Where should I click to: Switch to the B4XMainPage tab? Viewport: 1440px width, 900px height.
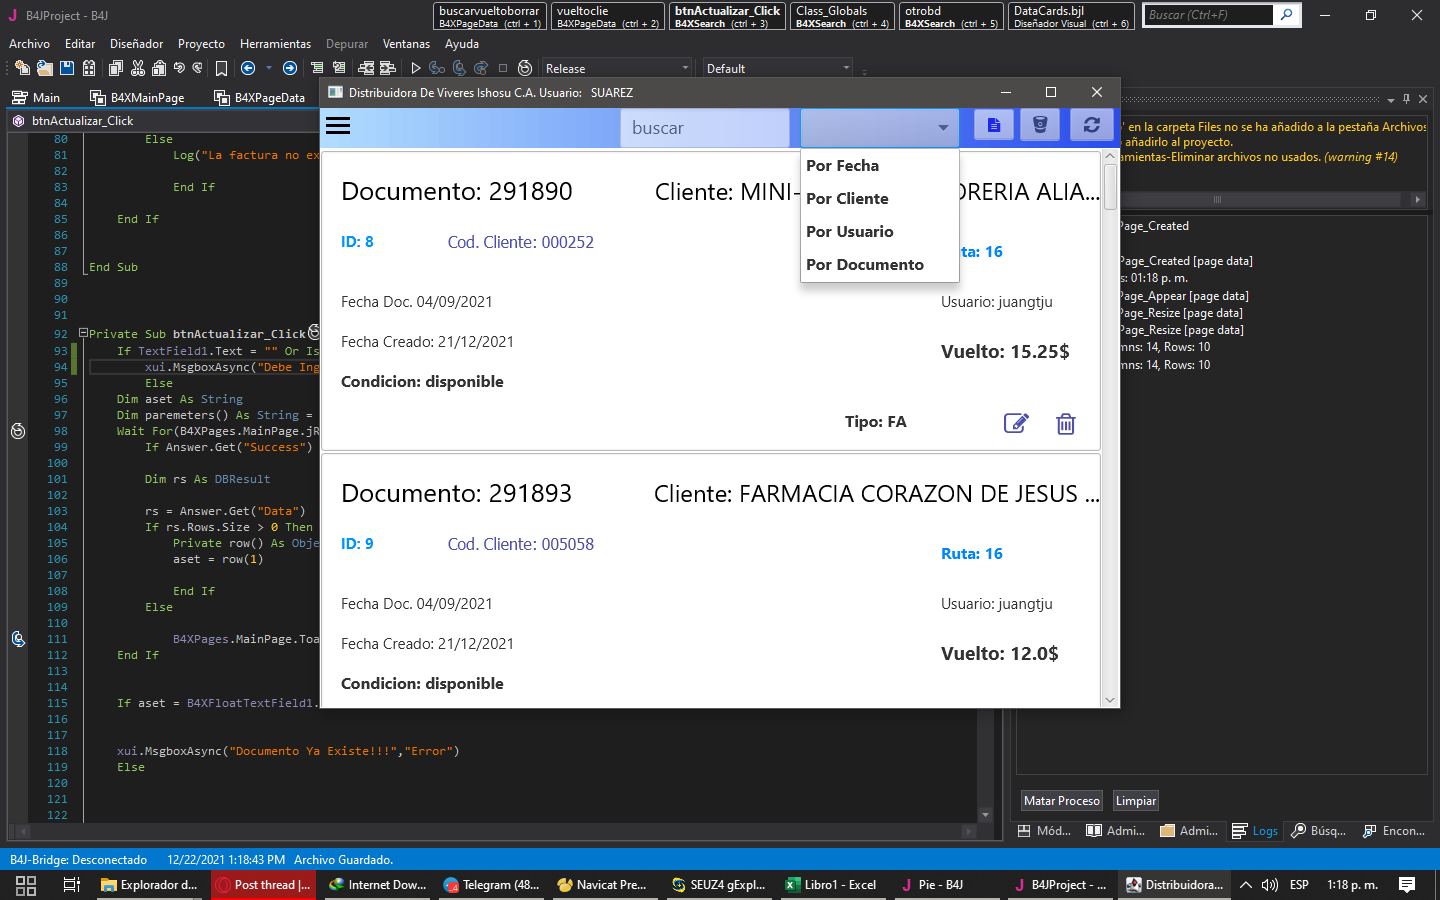point(138,97)
